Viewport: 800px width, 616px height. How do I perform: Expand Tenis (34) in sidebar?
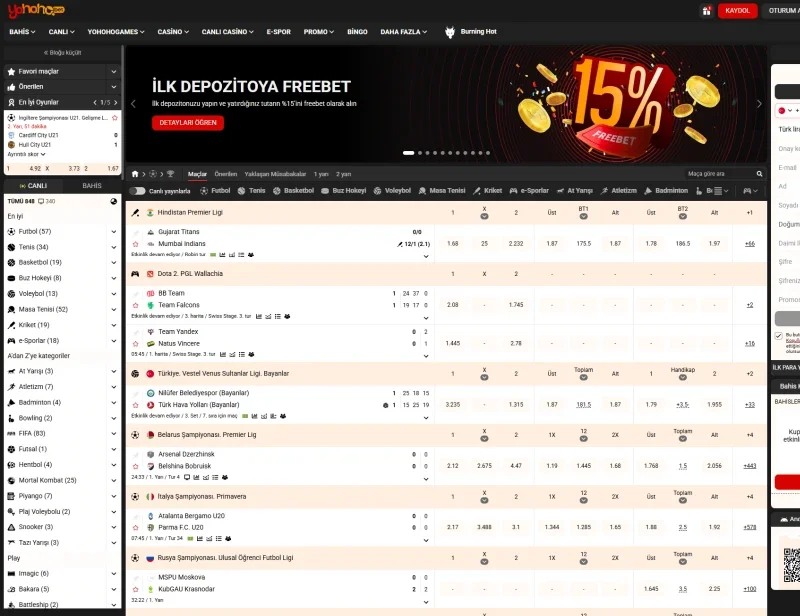(113, 248)
